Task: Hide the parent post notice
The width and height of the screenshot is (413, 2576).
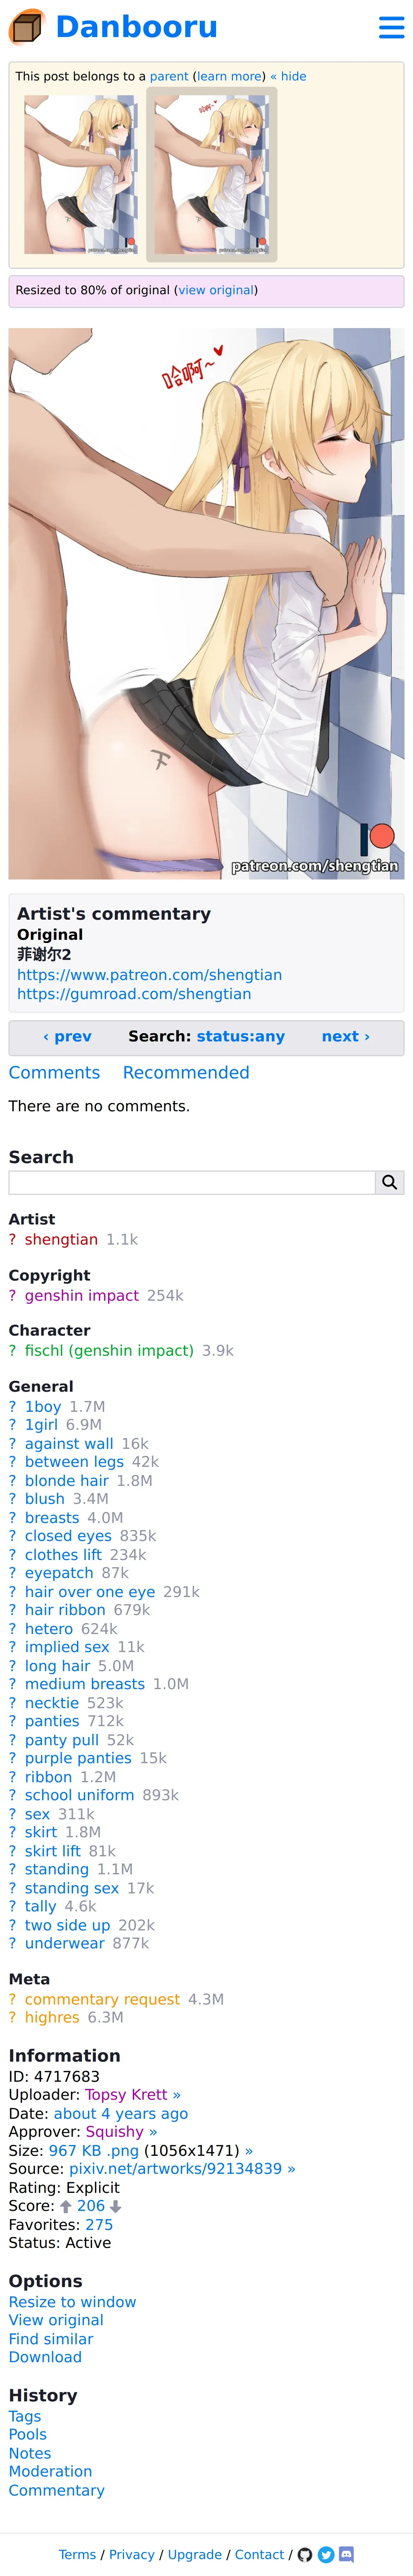Action: [288, 76]
